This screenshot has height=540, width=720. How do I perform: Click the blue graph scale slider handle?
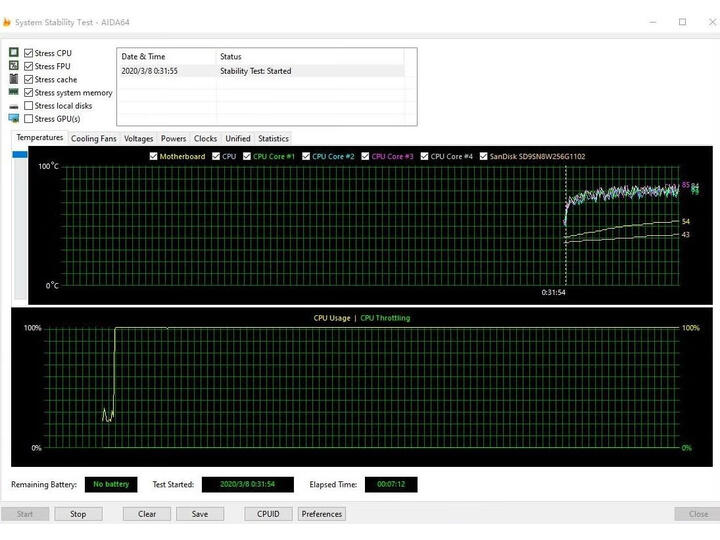coord(20,154)
